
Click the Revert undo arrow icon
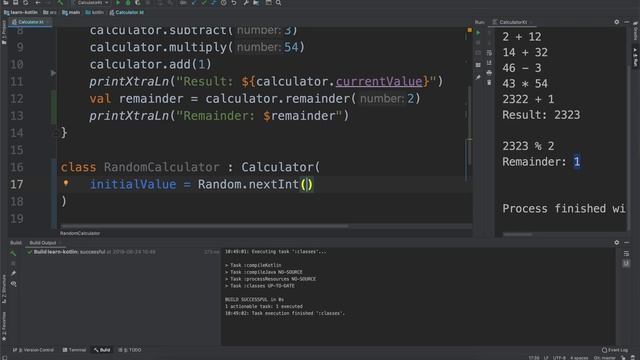pos(234,3)
